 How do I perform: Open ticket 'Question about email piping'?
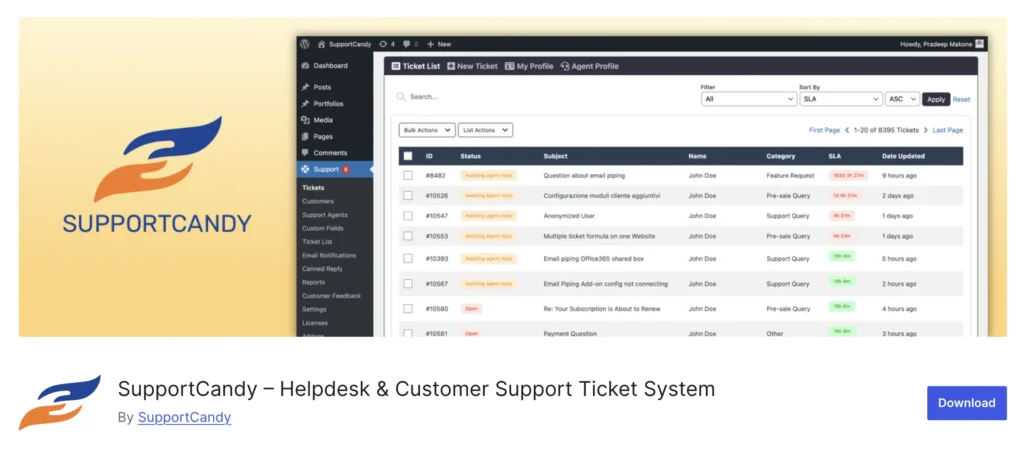[584, 176]
